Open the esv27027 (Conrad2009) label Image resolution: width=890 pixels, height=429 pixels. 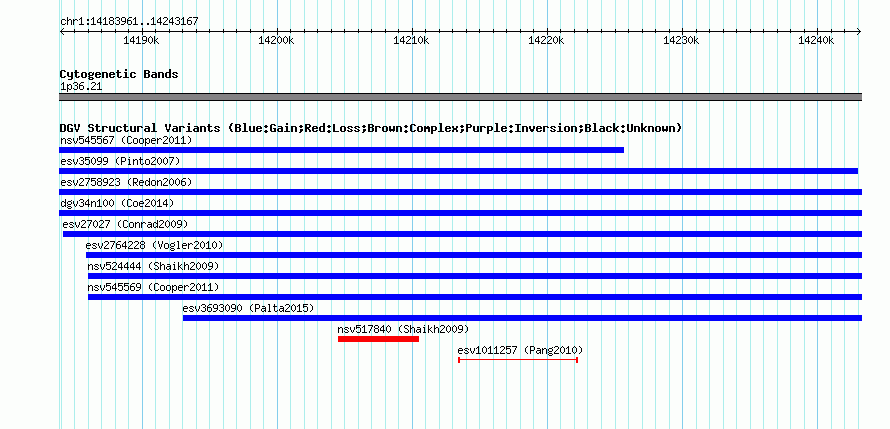[125, 224]
